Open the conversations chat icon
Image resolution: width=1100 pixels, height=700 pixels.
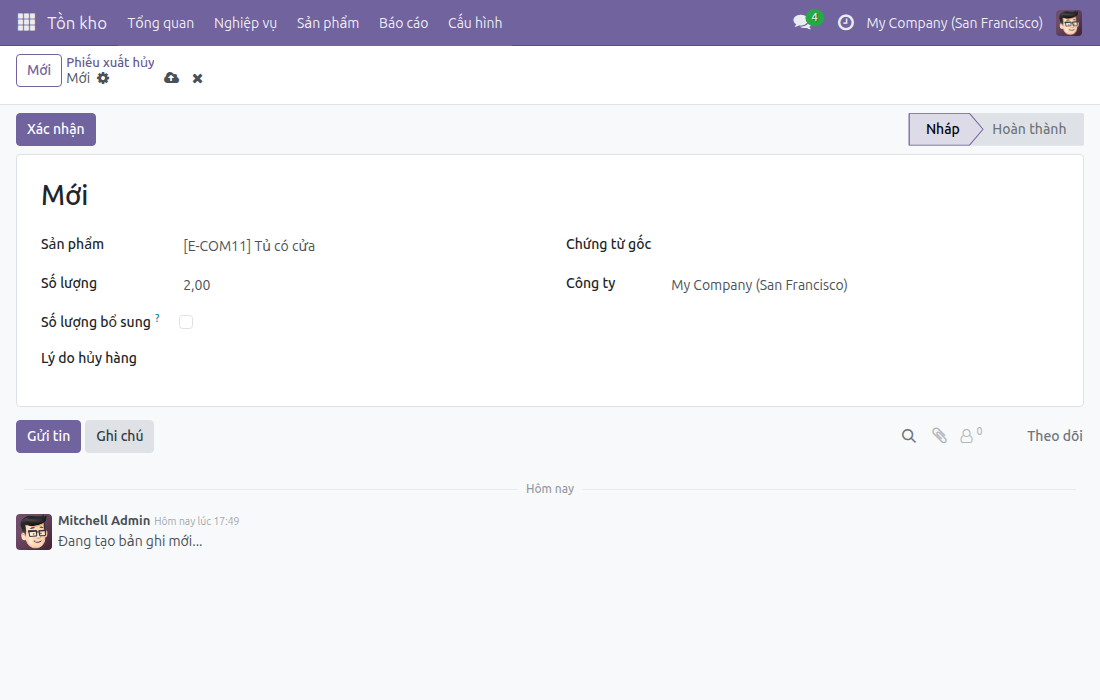click(802, 22)
